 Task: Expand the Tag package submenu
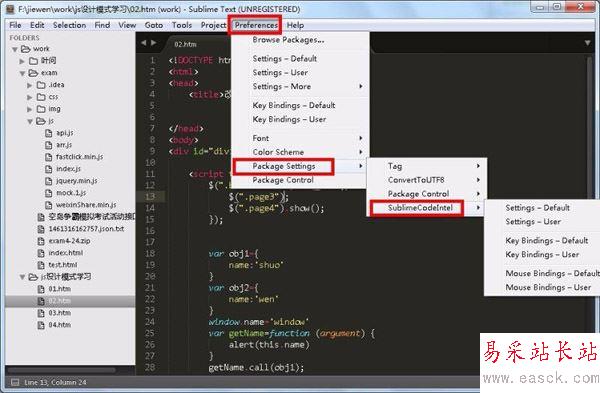(x=427, y=166)
